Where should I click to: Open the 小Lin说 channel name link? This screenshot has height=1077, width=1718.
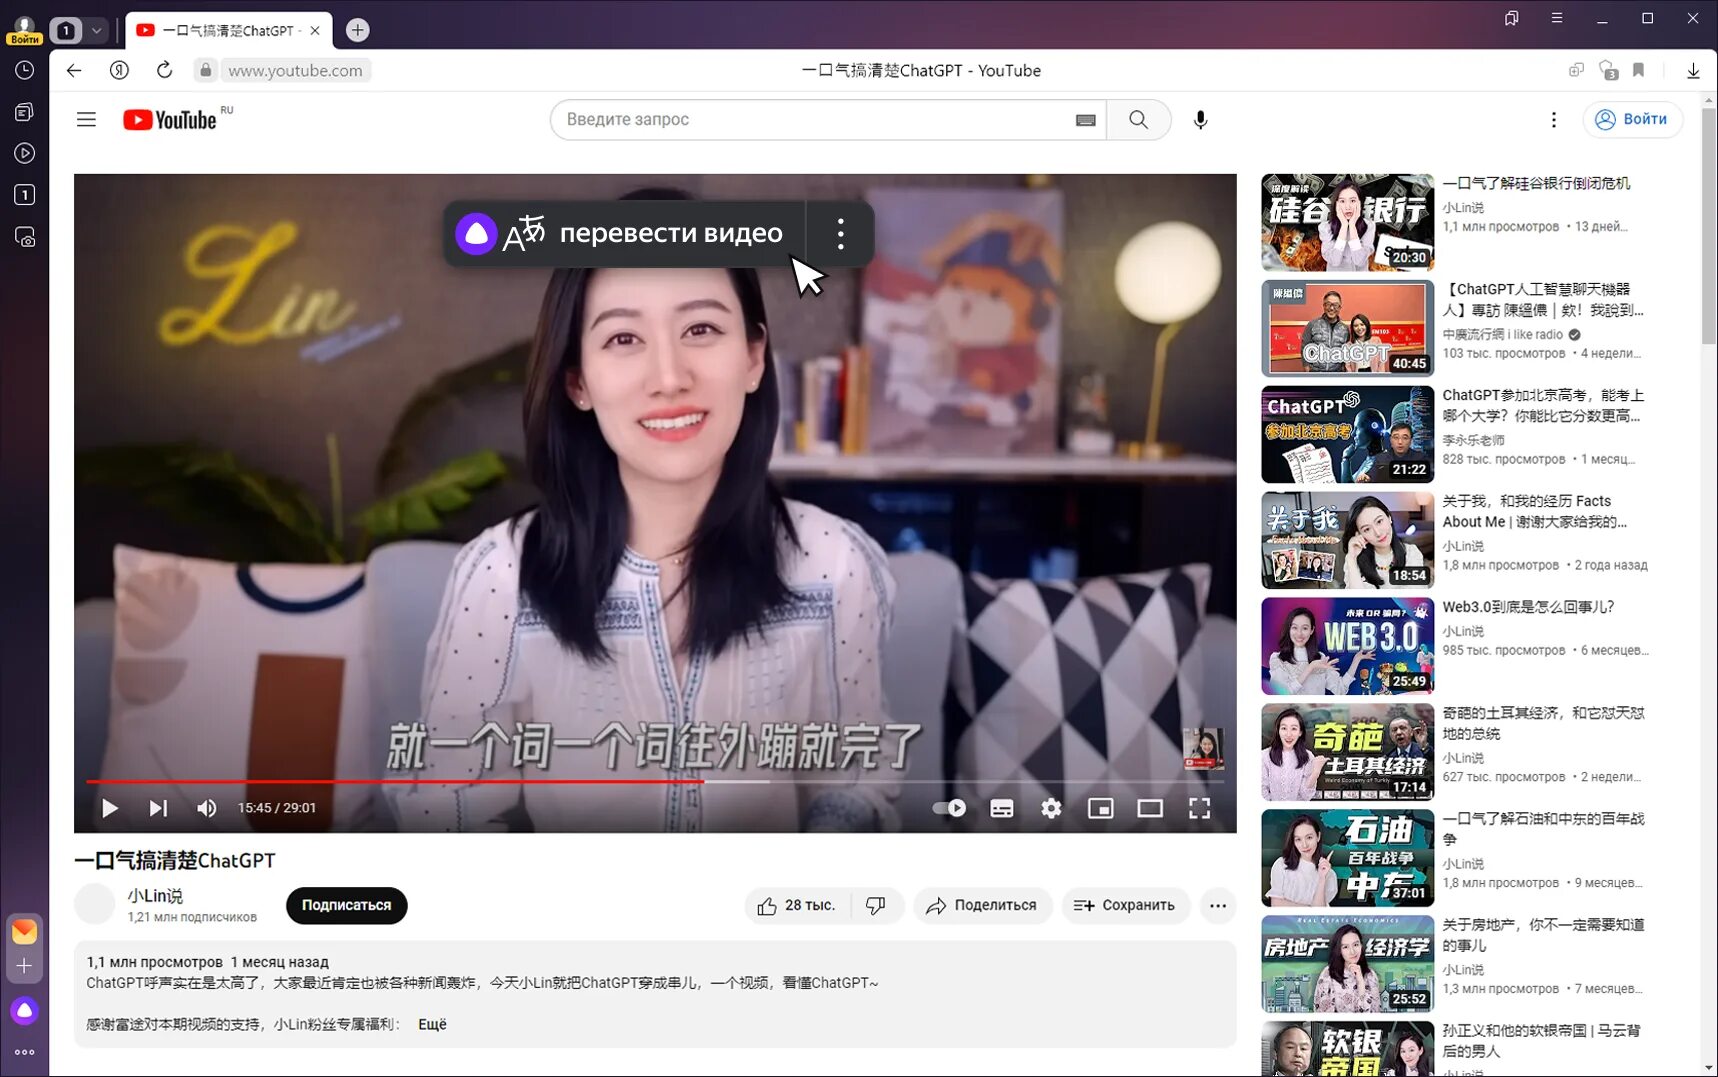(x=155, y=896)
